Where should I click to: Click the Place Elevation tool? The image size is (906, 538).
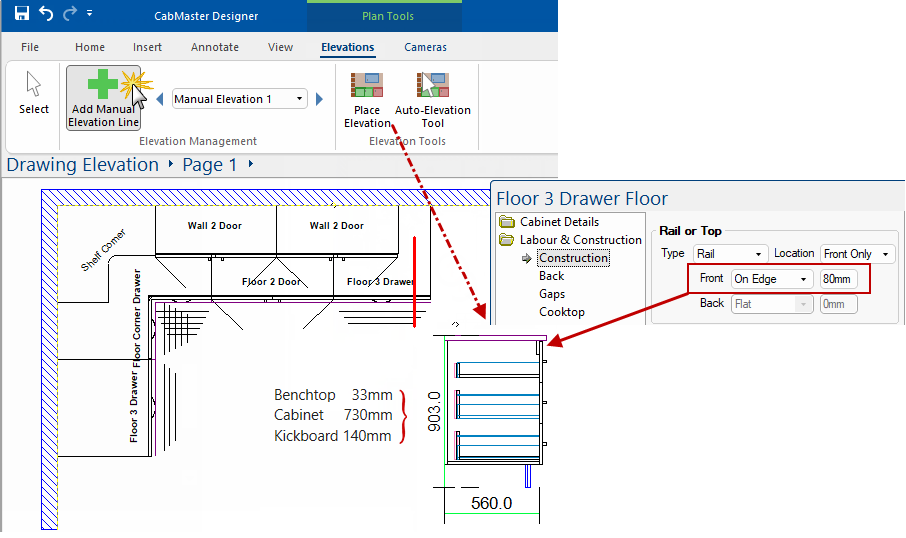click(x=367, y=98)
